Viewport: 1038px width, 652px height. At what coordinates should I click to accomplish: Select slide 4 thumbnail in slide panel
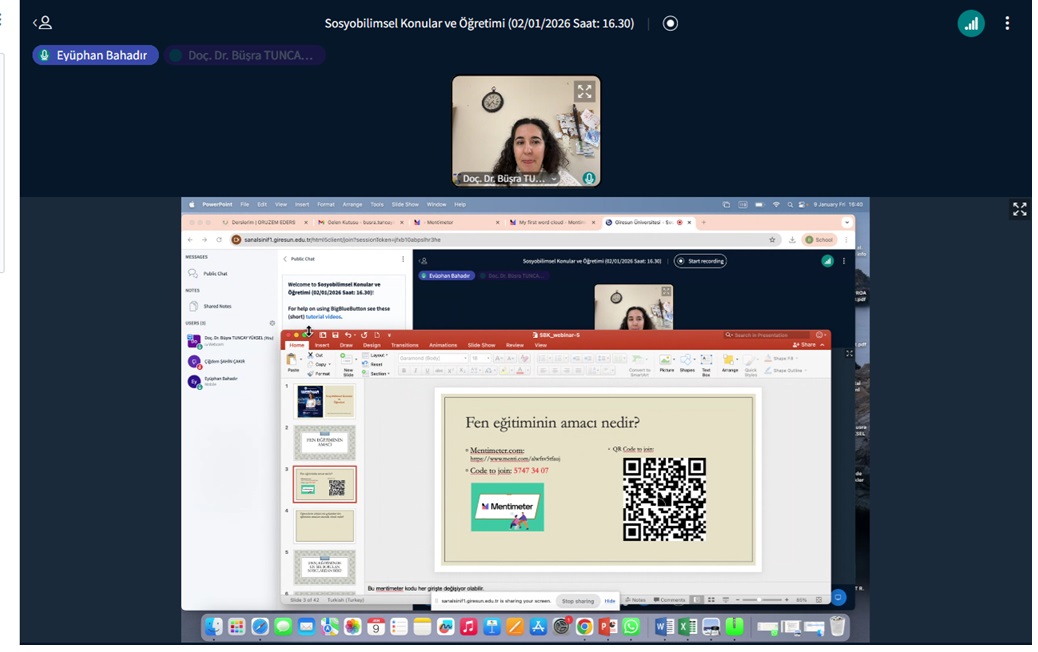point(324,526)
